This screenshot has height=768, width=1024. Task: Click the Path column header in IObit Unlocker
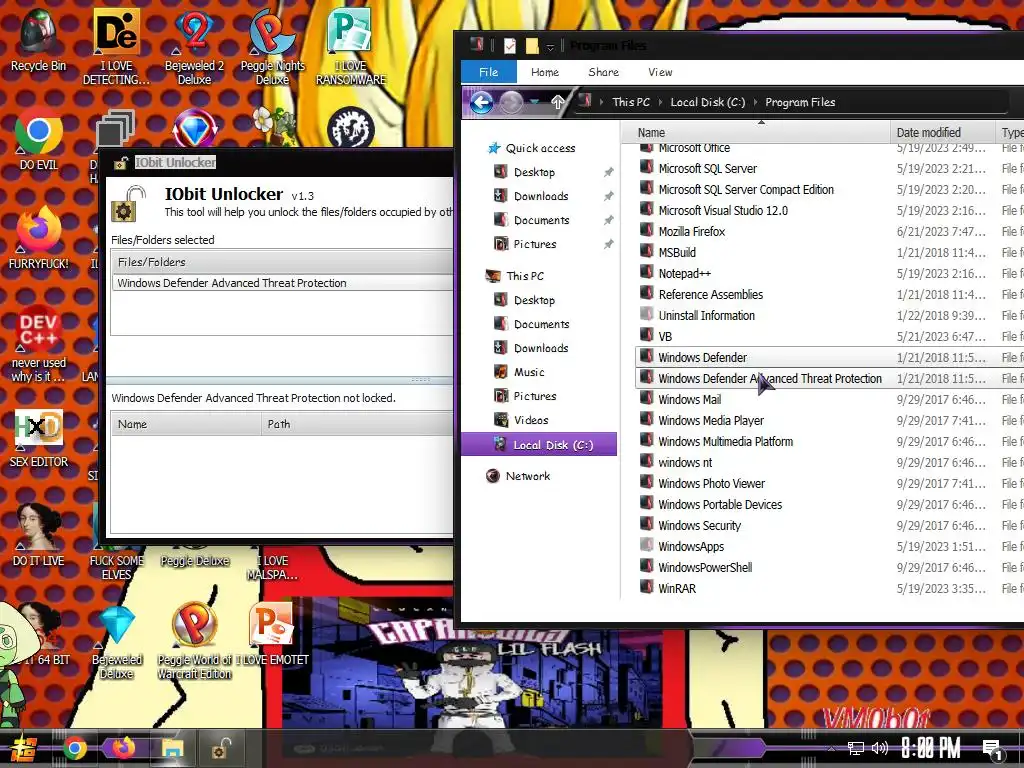(357, 424)
